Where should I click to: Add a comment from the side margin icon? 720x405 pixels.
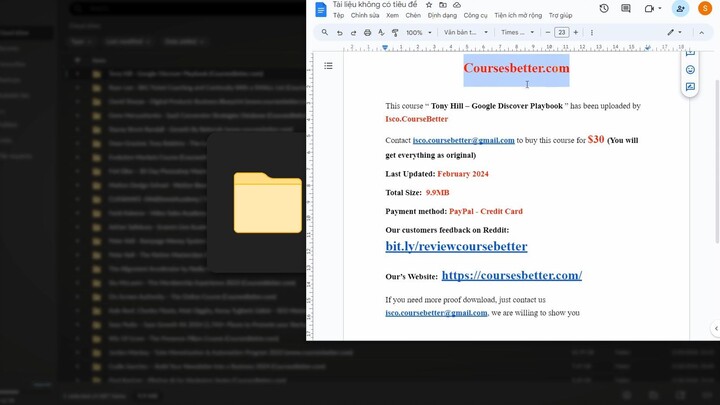(690, 53)
